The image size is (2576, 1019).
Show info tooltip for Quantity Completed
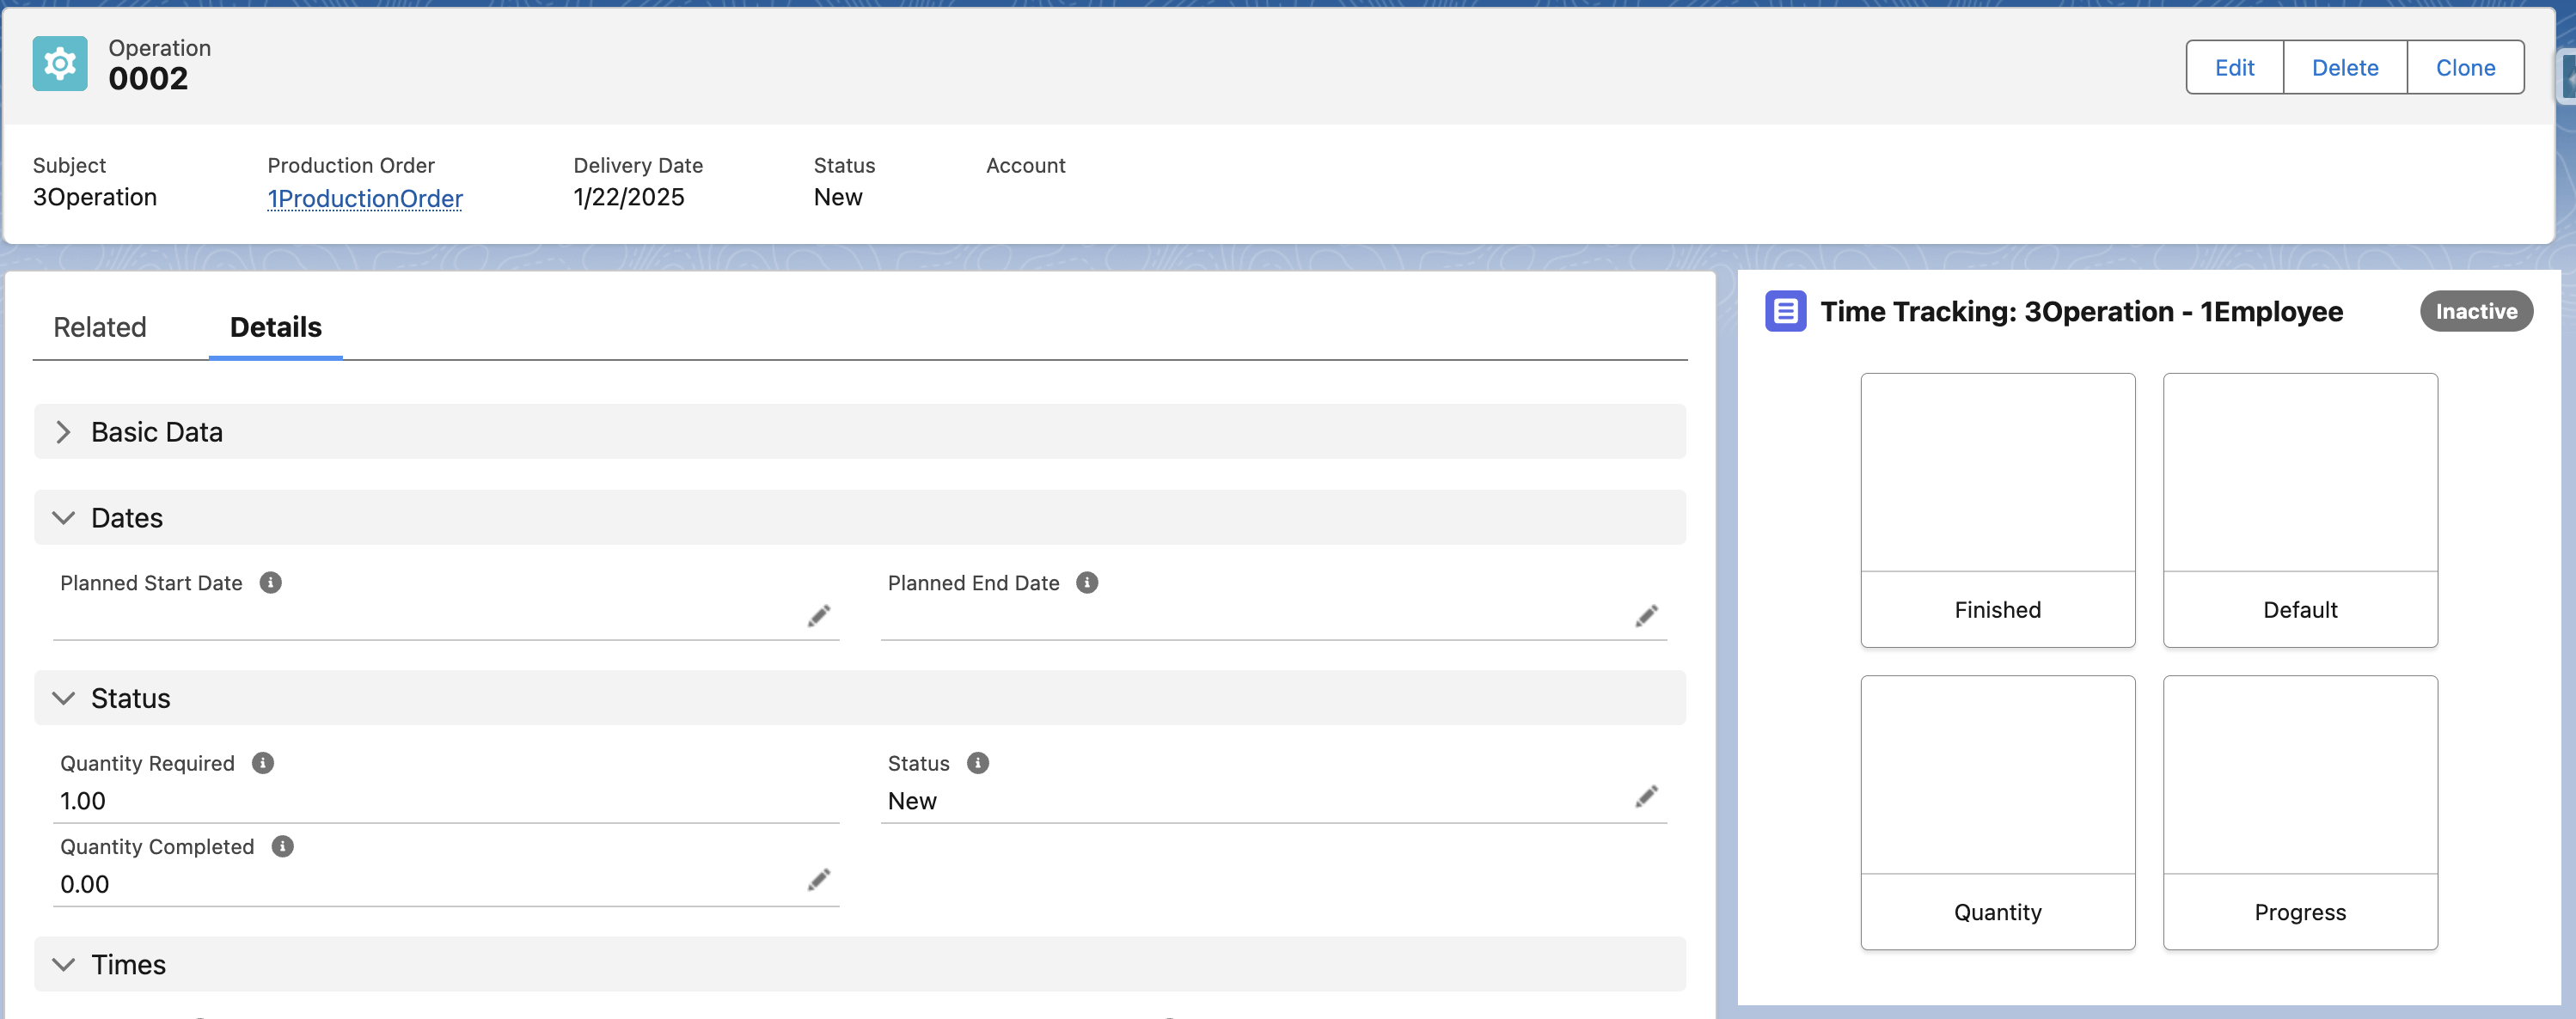tap(282, 847)
